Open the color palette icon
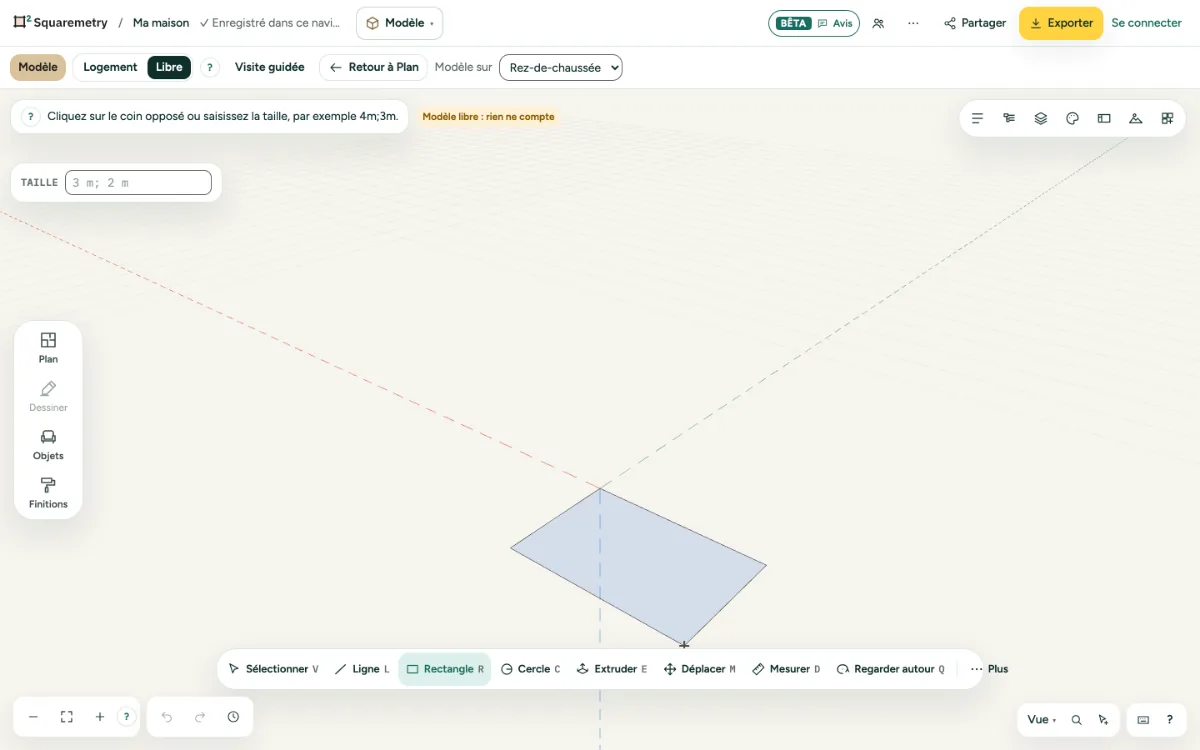1200x750 pixels. pyautogui.click(x=1072, y=118)
